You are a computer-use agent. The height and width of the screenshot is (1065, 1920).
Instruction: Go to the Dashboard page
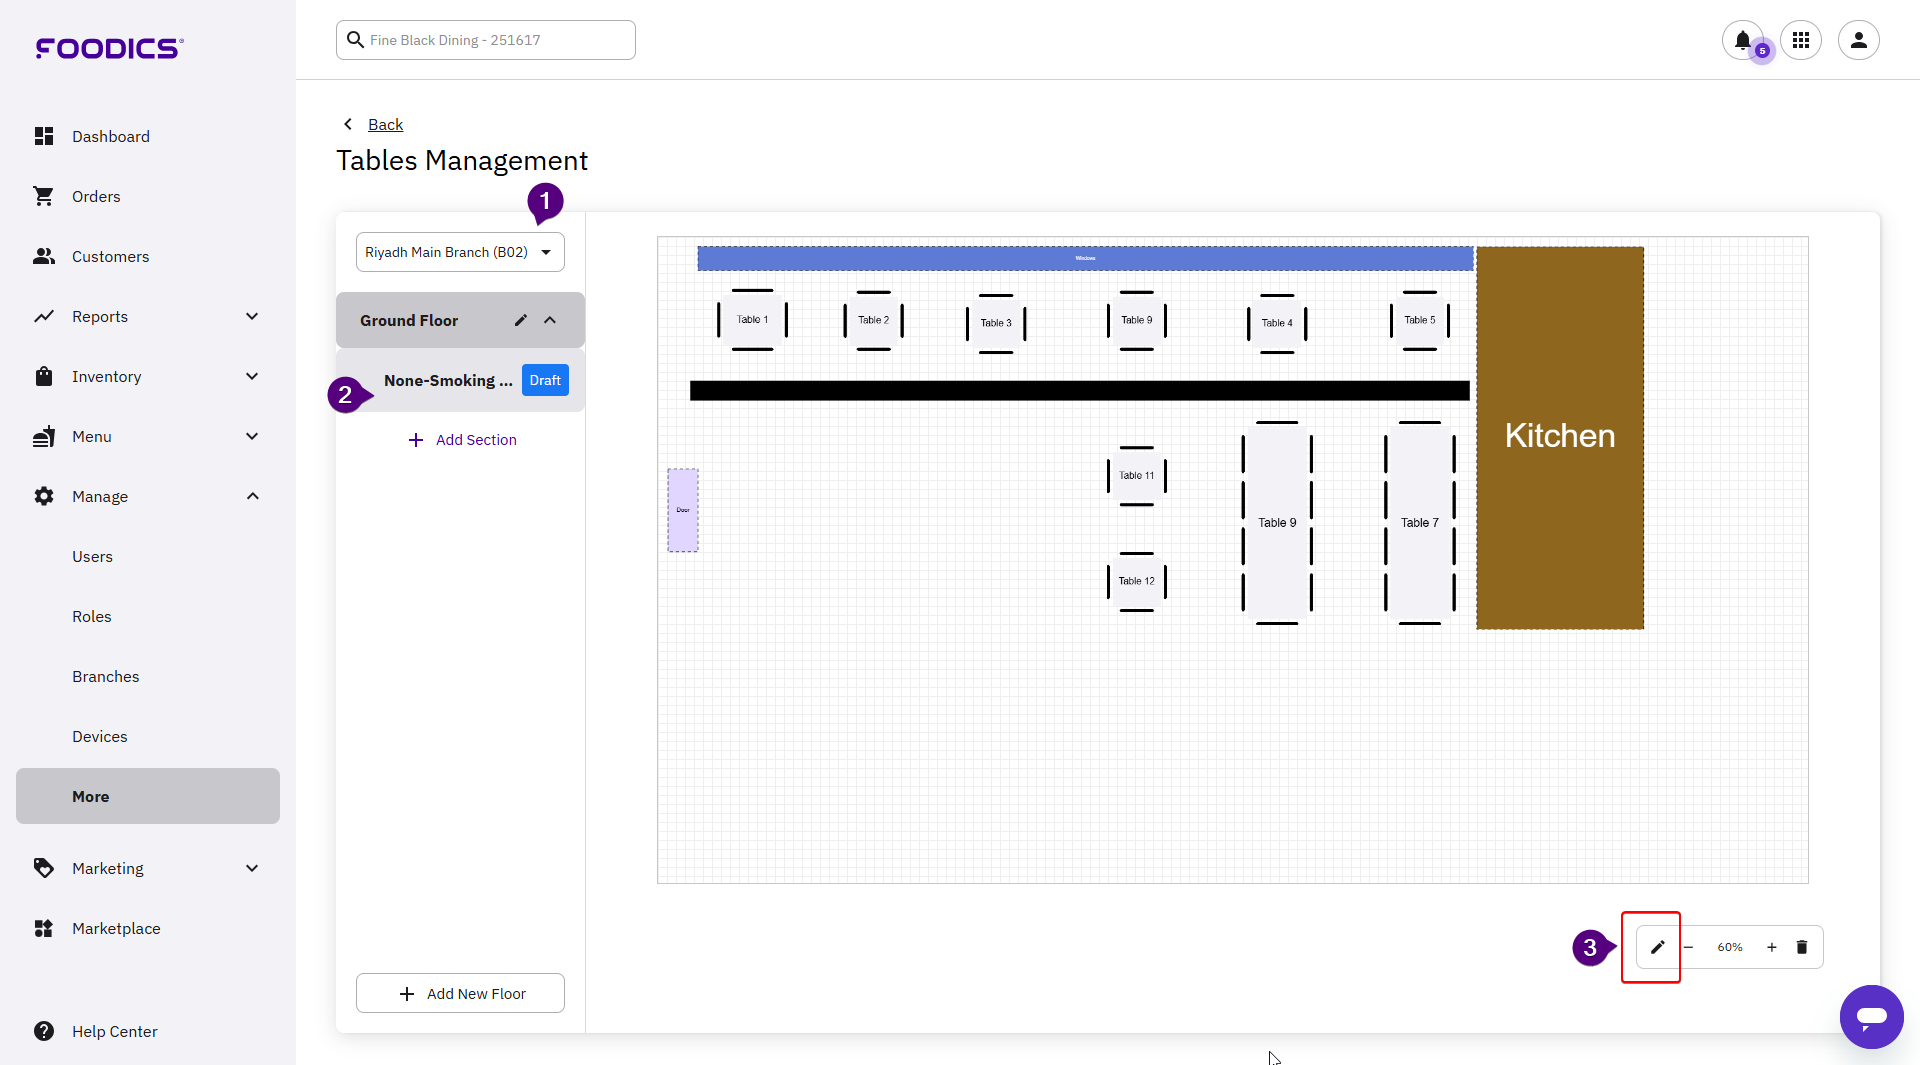click(110, 136)
